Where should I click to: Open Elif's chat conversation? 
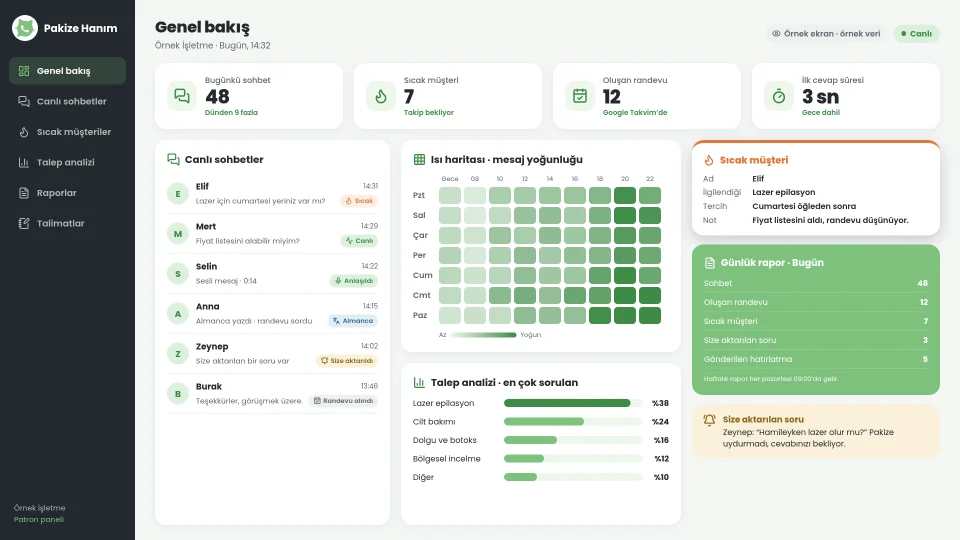(272, 193)
